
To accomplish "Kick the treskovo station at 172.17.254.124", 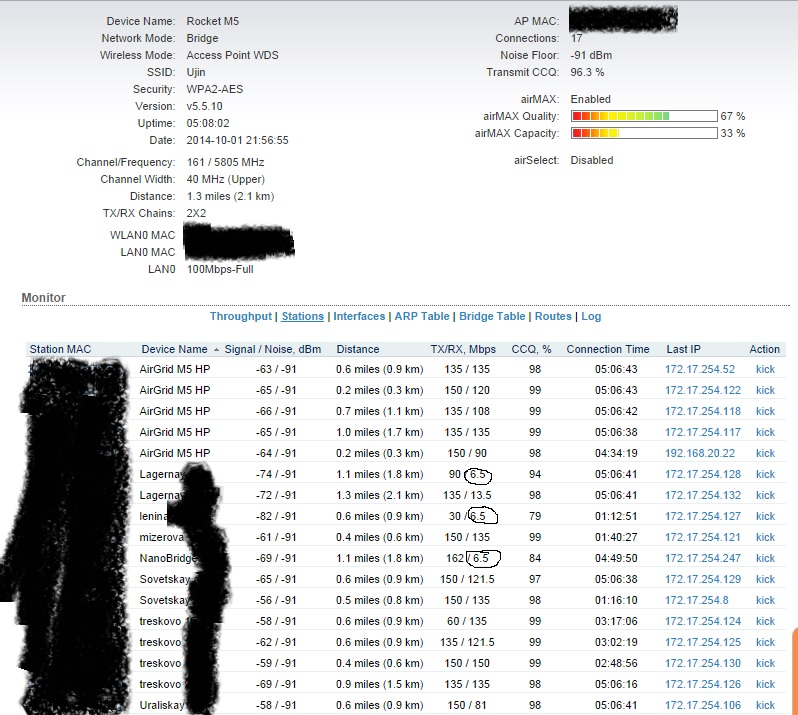I will tap(765, 621).
